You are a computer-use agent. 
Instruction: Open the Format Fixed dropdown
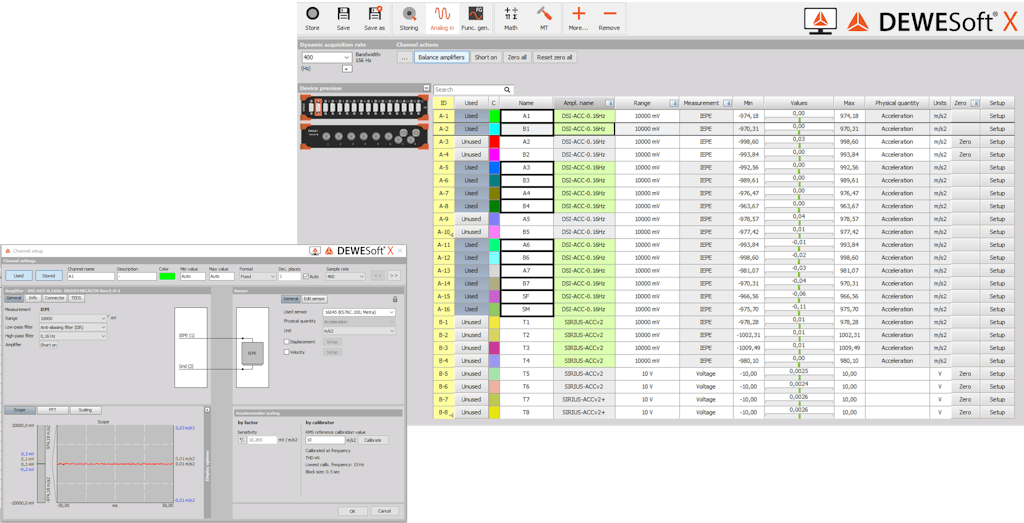(257, 276)
